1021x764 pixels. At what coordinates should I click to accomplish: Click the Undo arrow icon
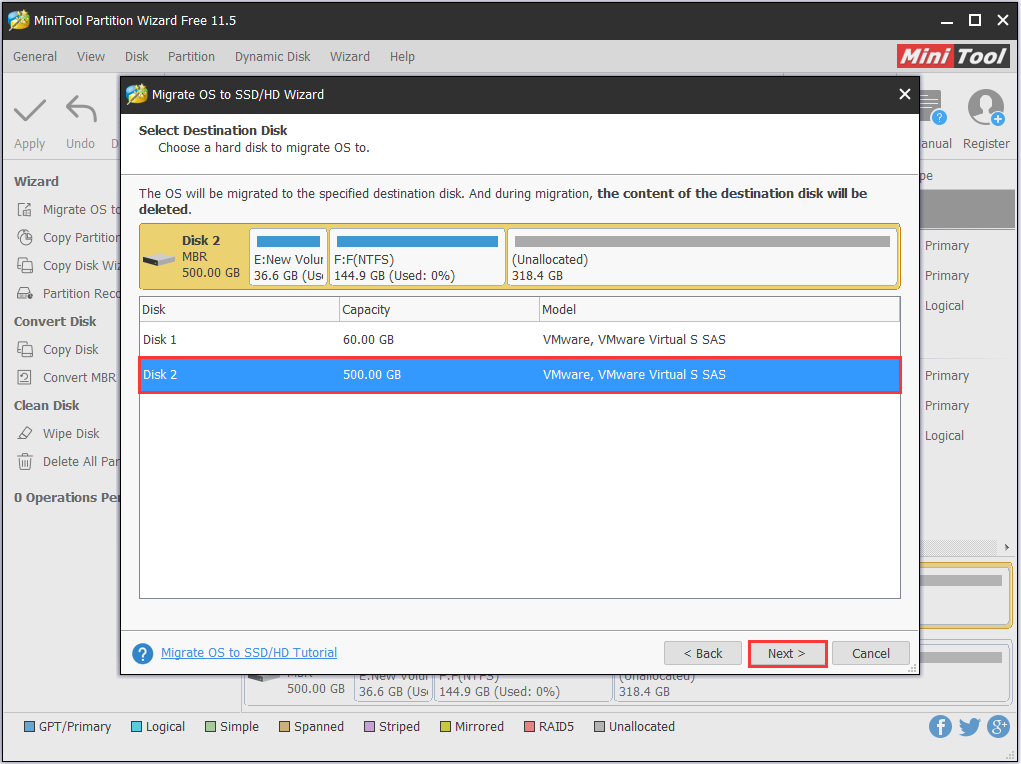pos(81,109)
